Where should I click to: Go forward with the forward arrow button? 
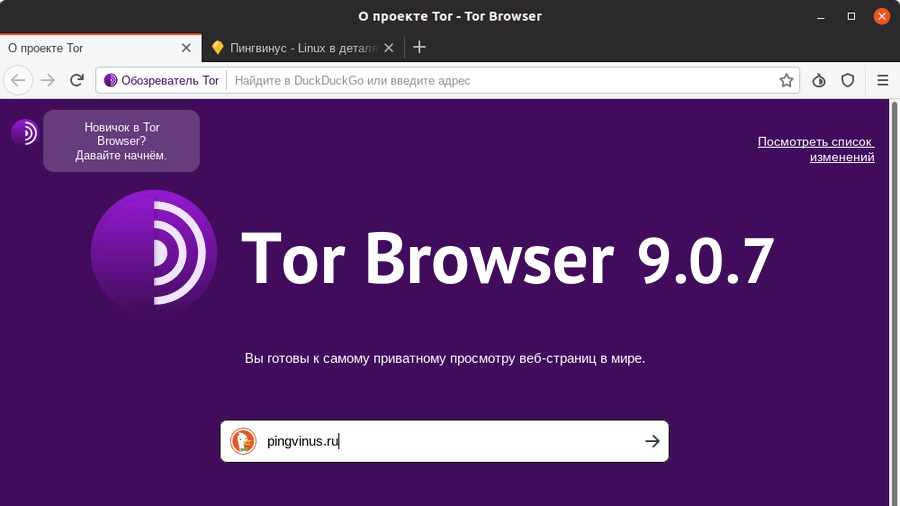coord(48,80)
